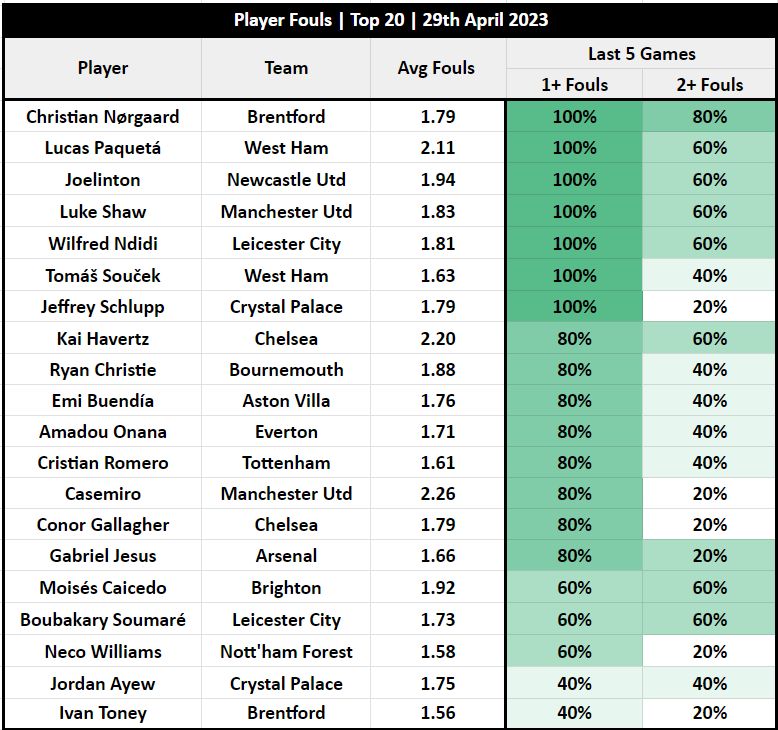Select the Brighton team cell

(286, 588)
